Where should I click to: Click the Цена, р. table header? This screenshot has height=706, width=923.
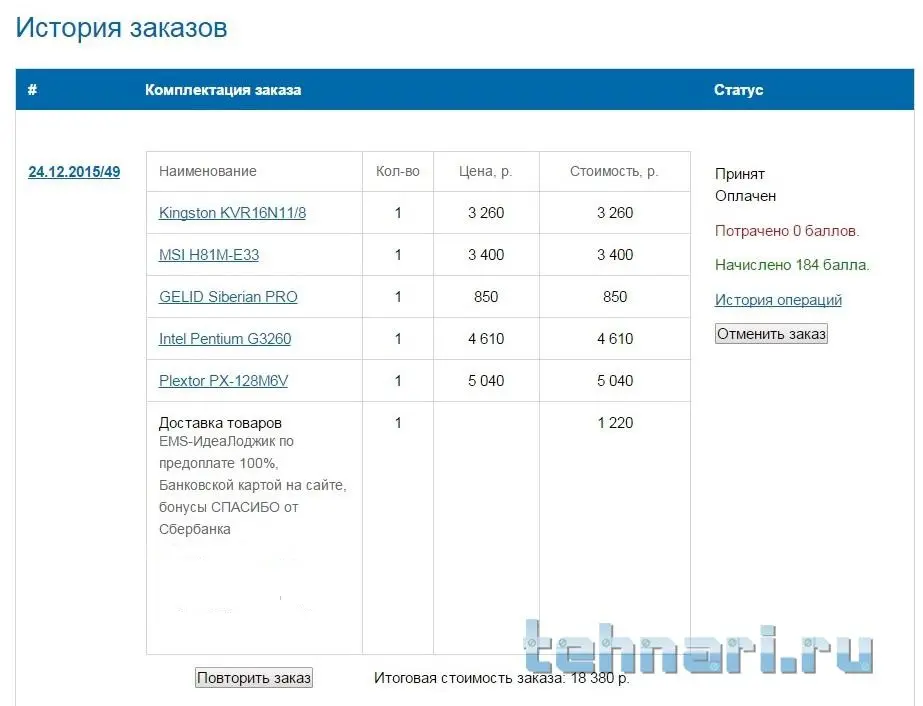[486, 171]
